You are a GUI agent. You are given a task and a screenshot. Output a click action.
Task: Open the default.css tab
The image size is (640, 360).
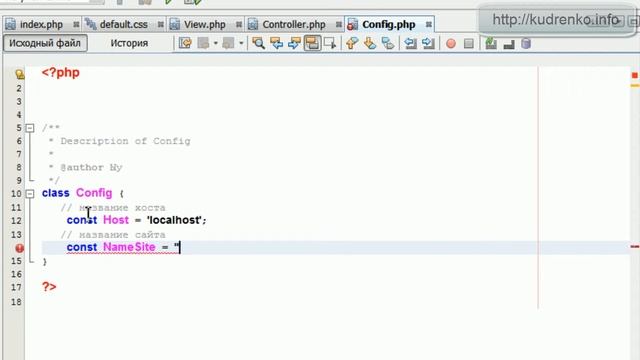click(x=124, y=24)
